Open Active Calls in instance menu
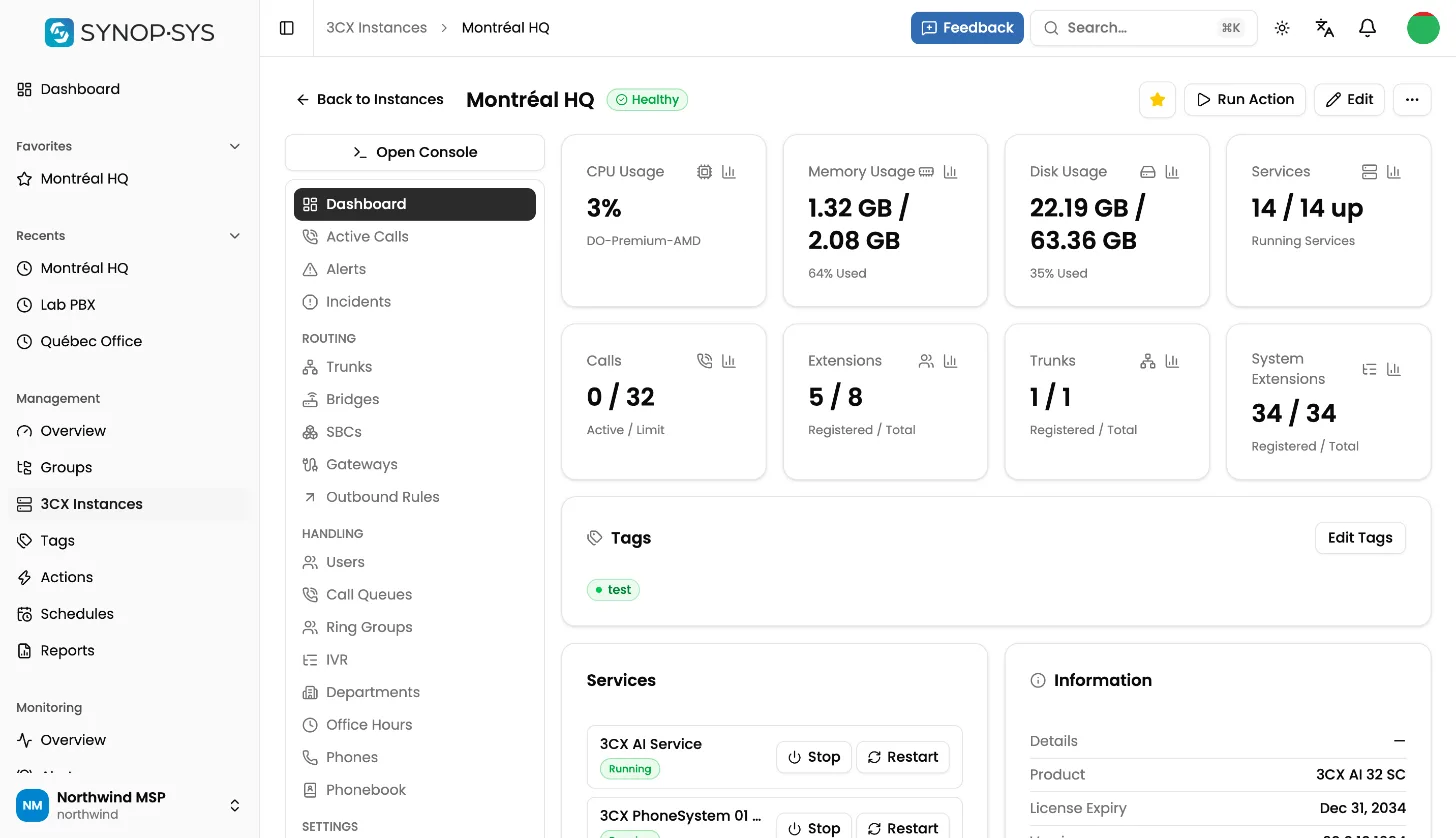 (x=415, y=237)
